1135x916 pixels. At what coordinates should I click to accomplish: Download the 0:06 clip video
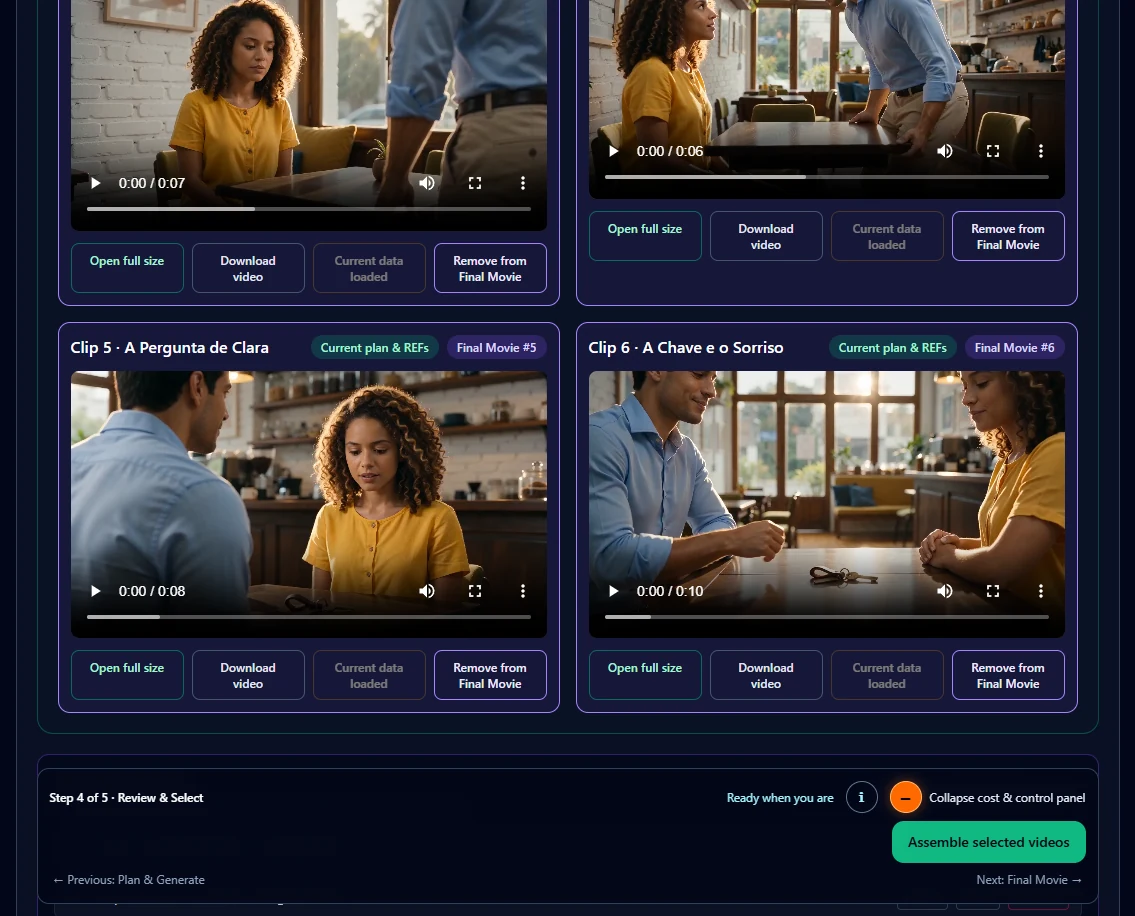coord(766,236)
